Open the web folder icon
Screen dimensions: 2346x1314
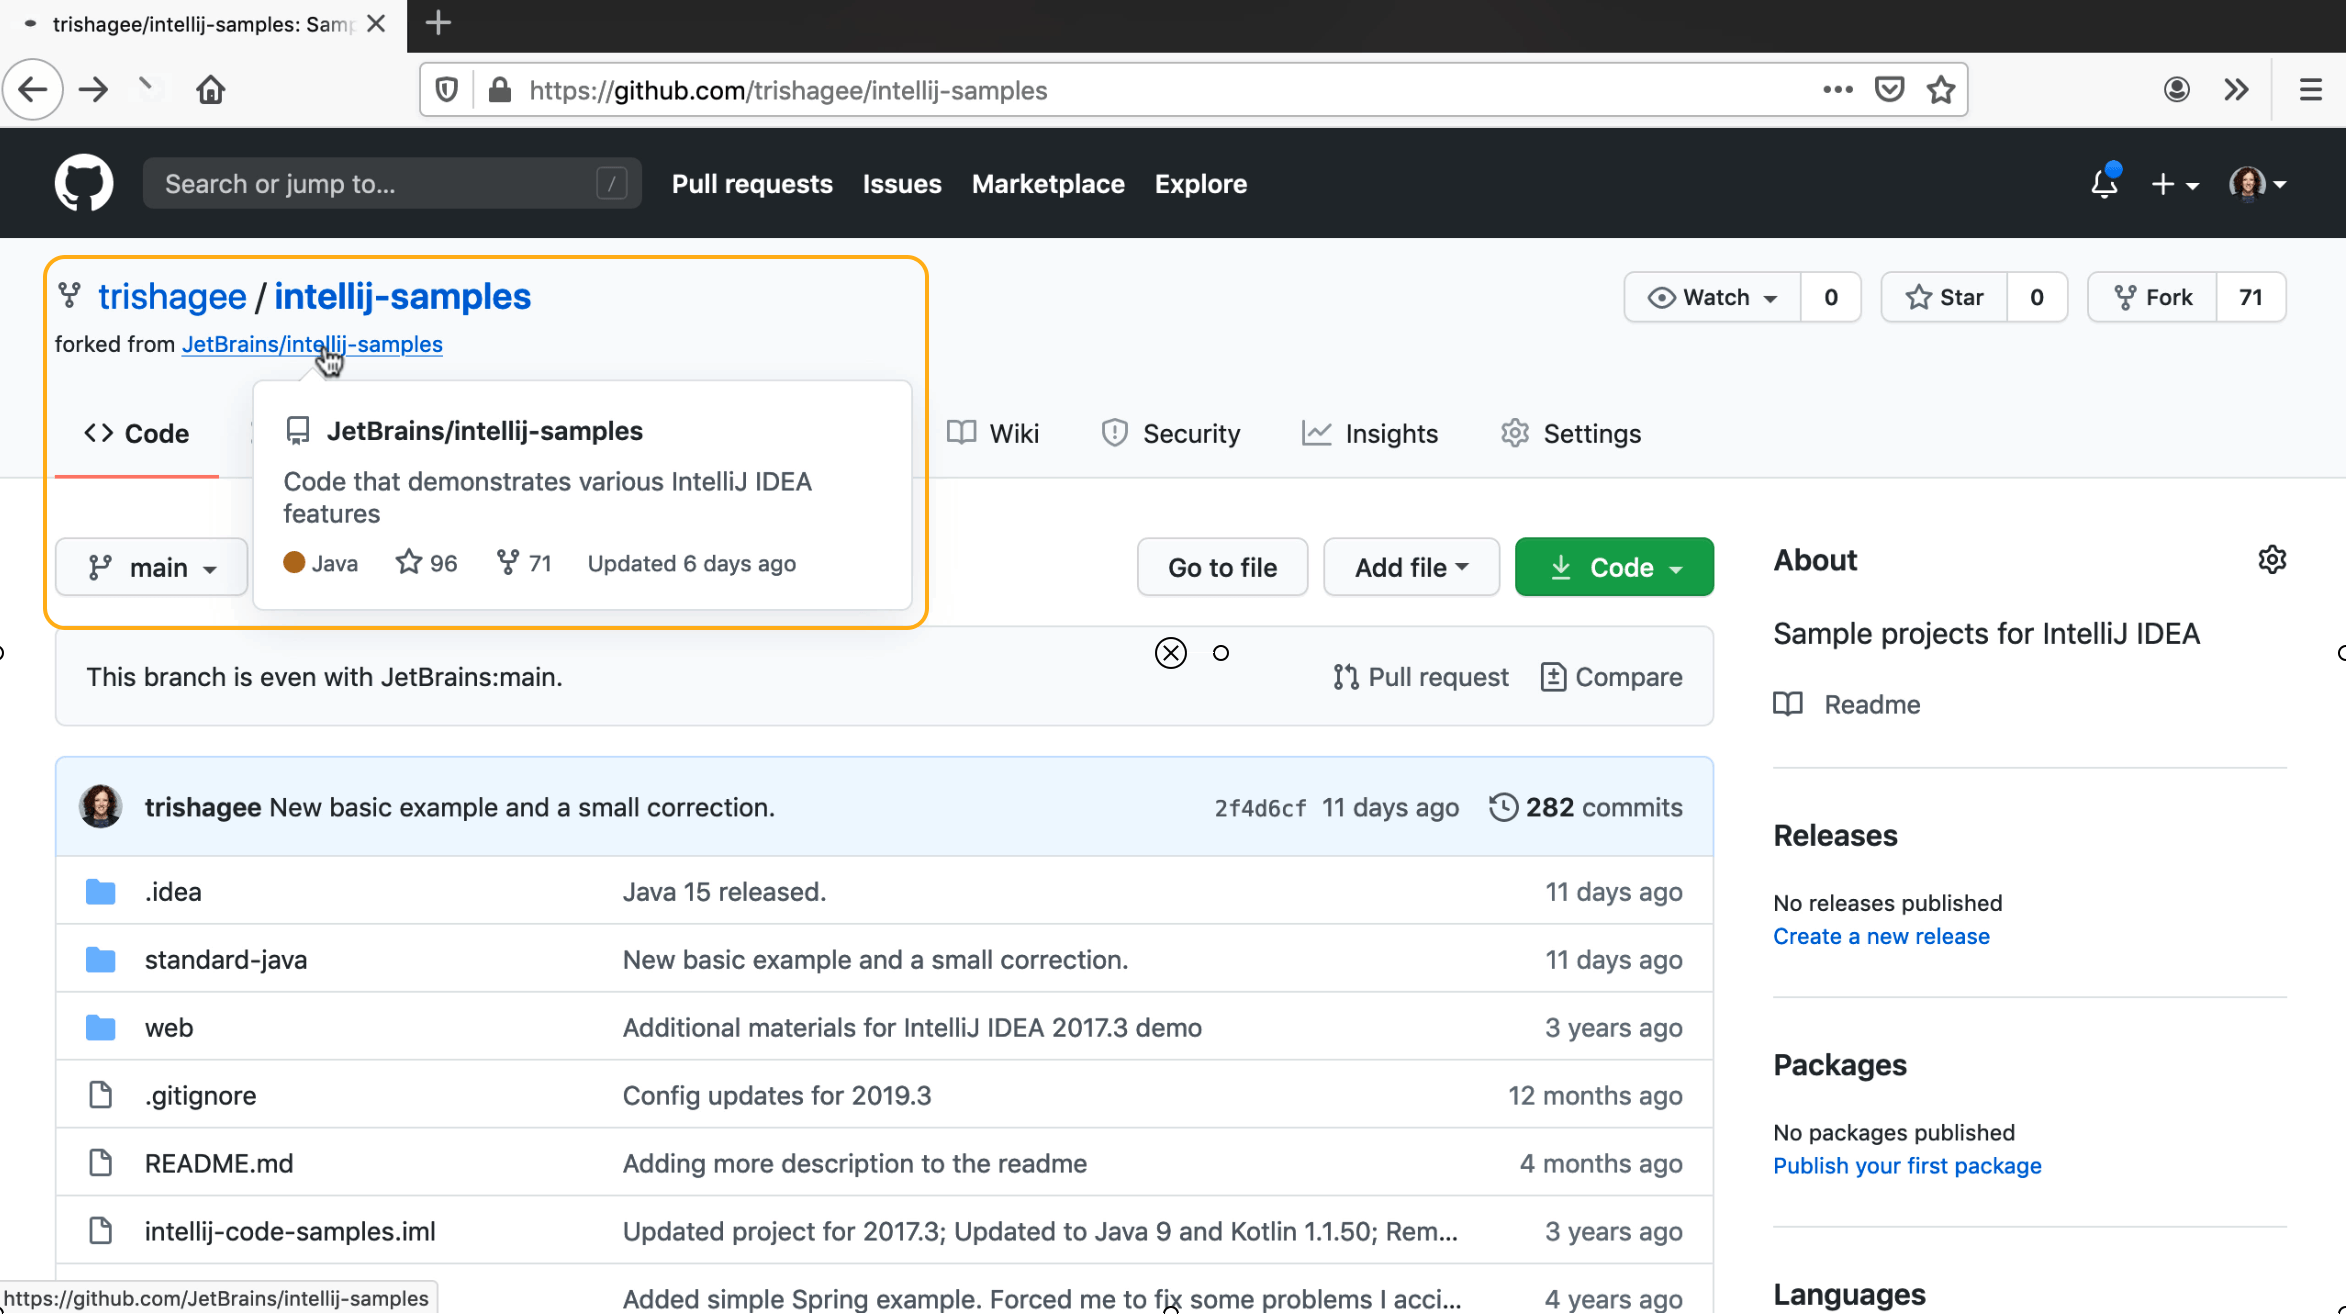point(101,1027)
